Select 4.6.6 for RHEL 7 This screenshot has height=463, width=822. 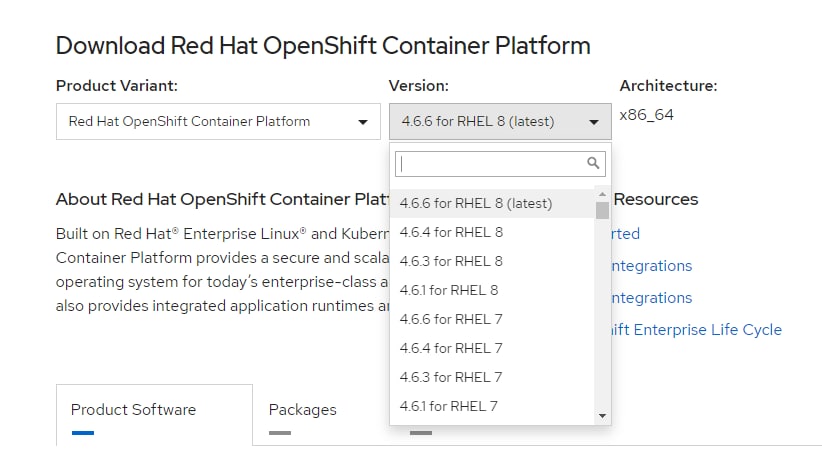click(492, 319)
